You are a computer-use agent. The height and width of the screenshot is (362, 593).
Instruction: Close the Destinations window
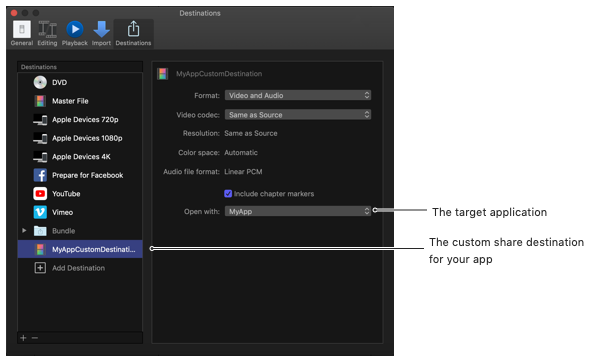14,13
